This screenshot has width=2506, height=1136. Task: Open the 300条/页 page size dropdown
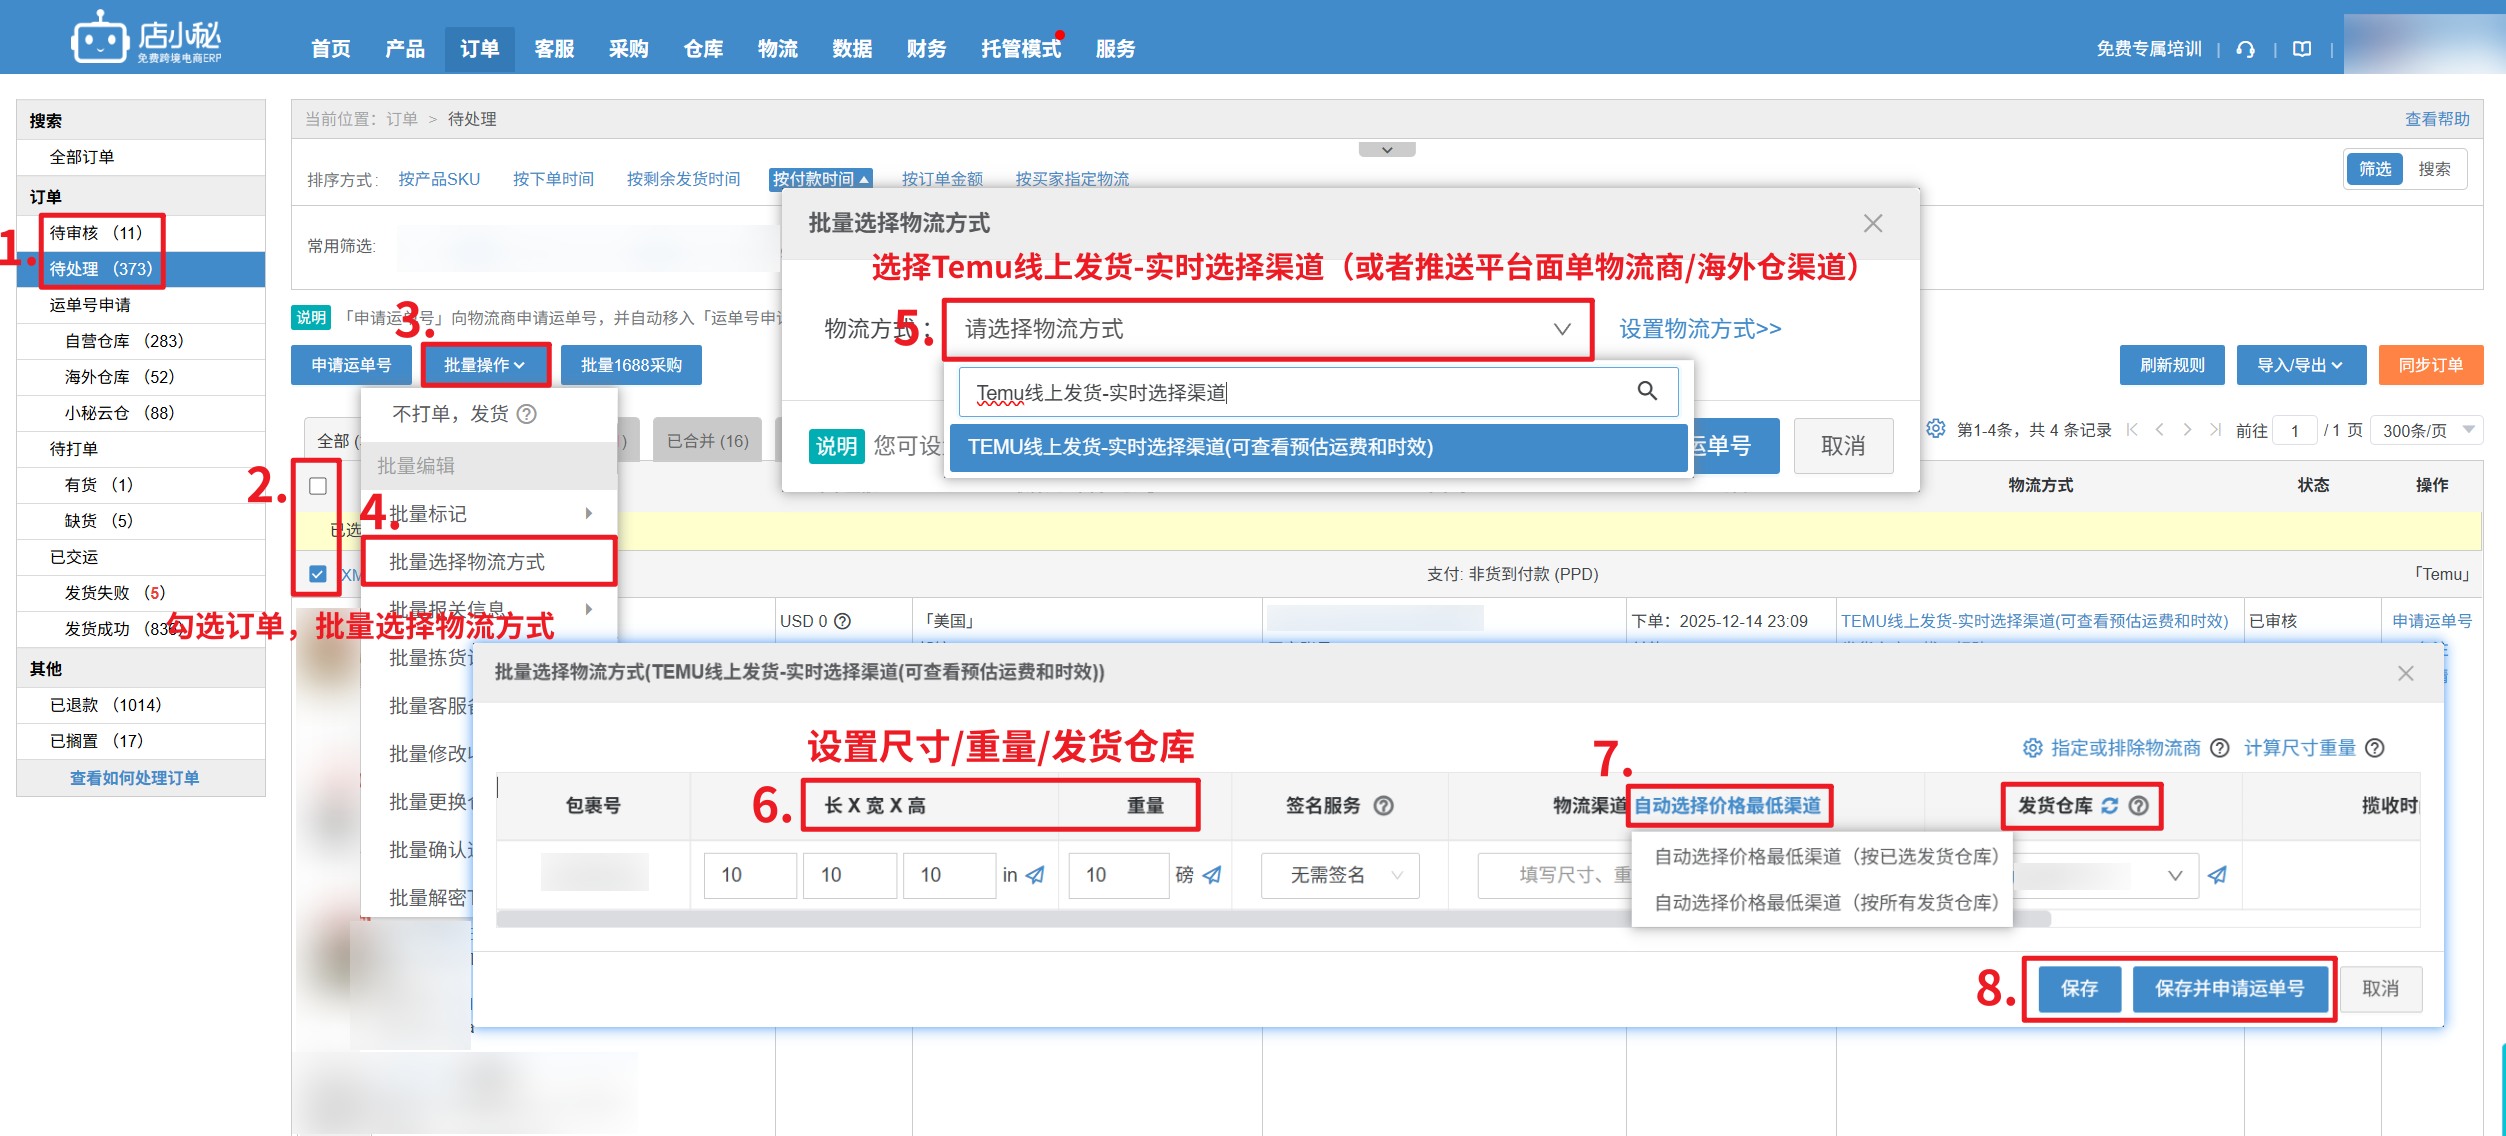(2427, 430)
